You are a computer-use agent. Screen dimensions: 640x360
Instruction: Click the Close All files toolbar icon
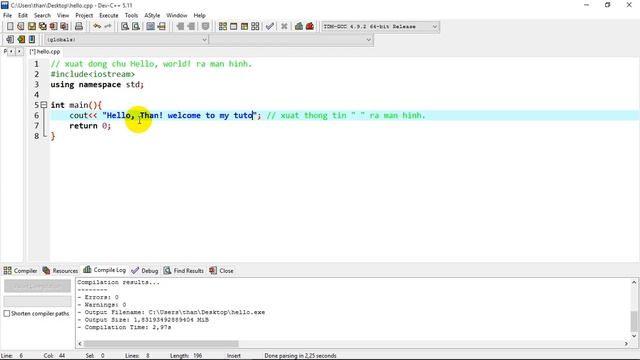click(64, 27)
